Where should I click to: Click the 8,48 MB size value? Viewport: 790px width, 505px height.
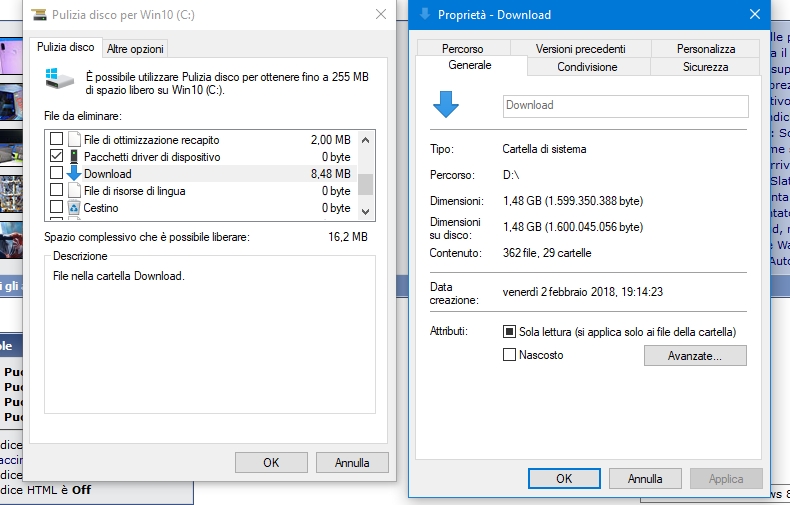(331, 174)
